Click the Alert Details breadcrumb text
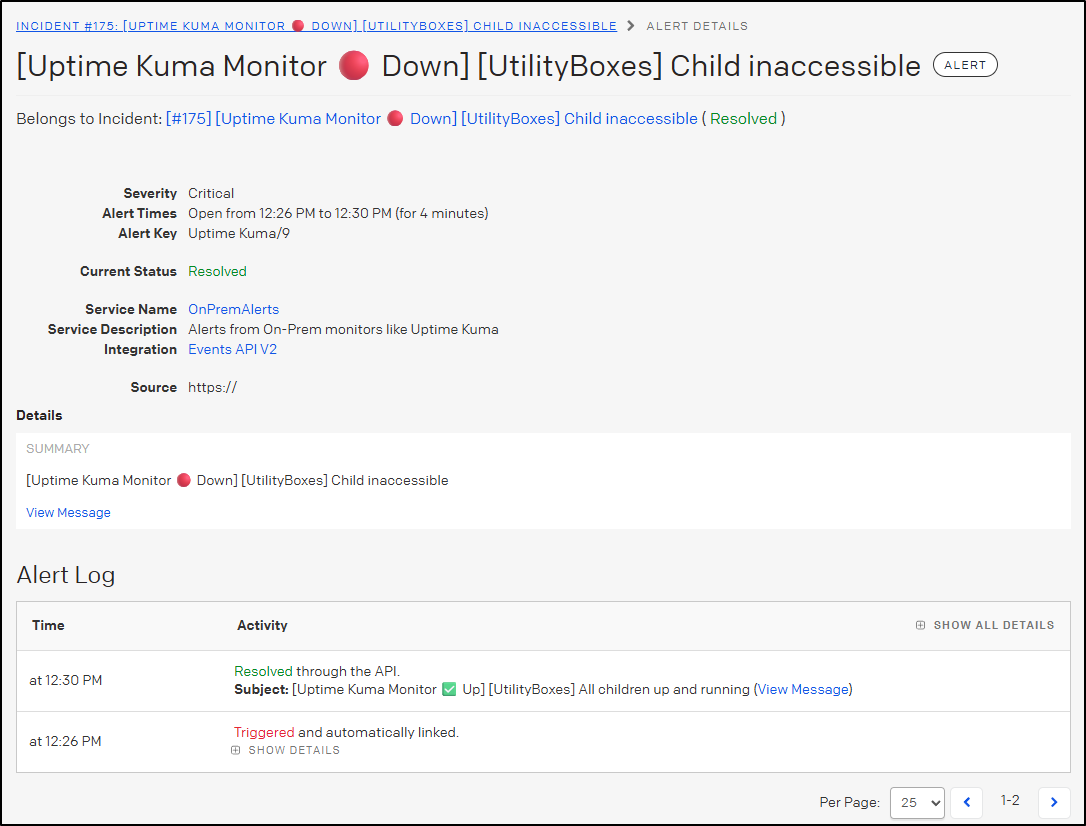 click(697, 26)
